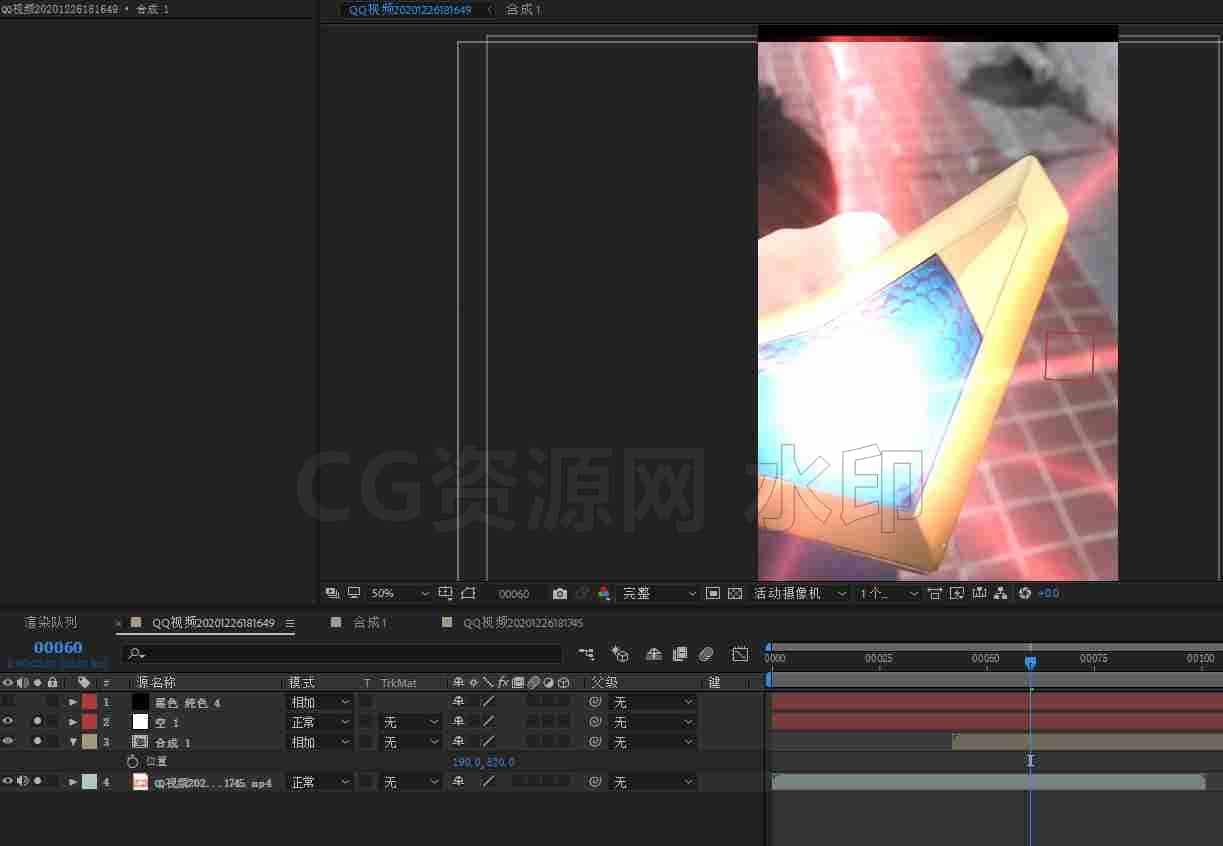Open the 1个 view layout dropdown
Screen dimensions: 1223x846
coord(888,593)
